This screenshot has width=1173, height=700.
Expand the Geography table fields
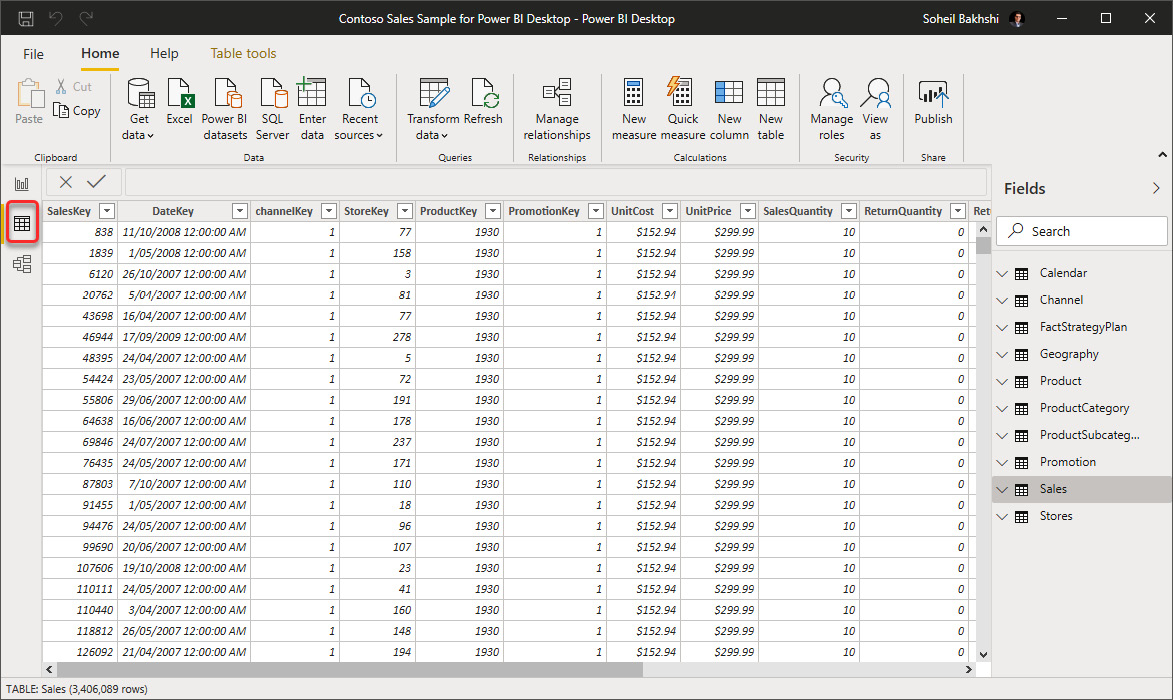point(1002,354)
